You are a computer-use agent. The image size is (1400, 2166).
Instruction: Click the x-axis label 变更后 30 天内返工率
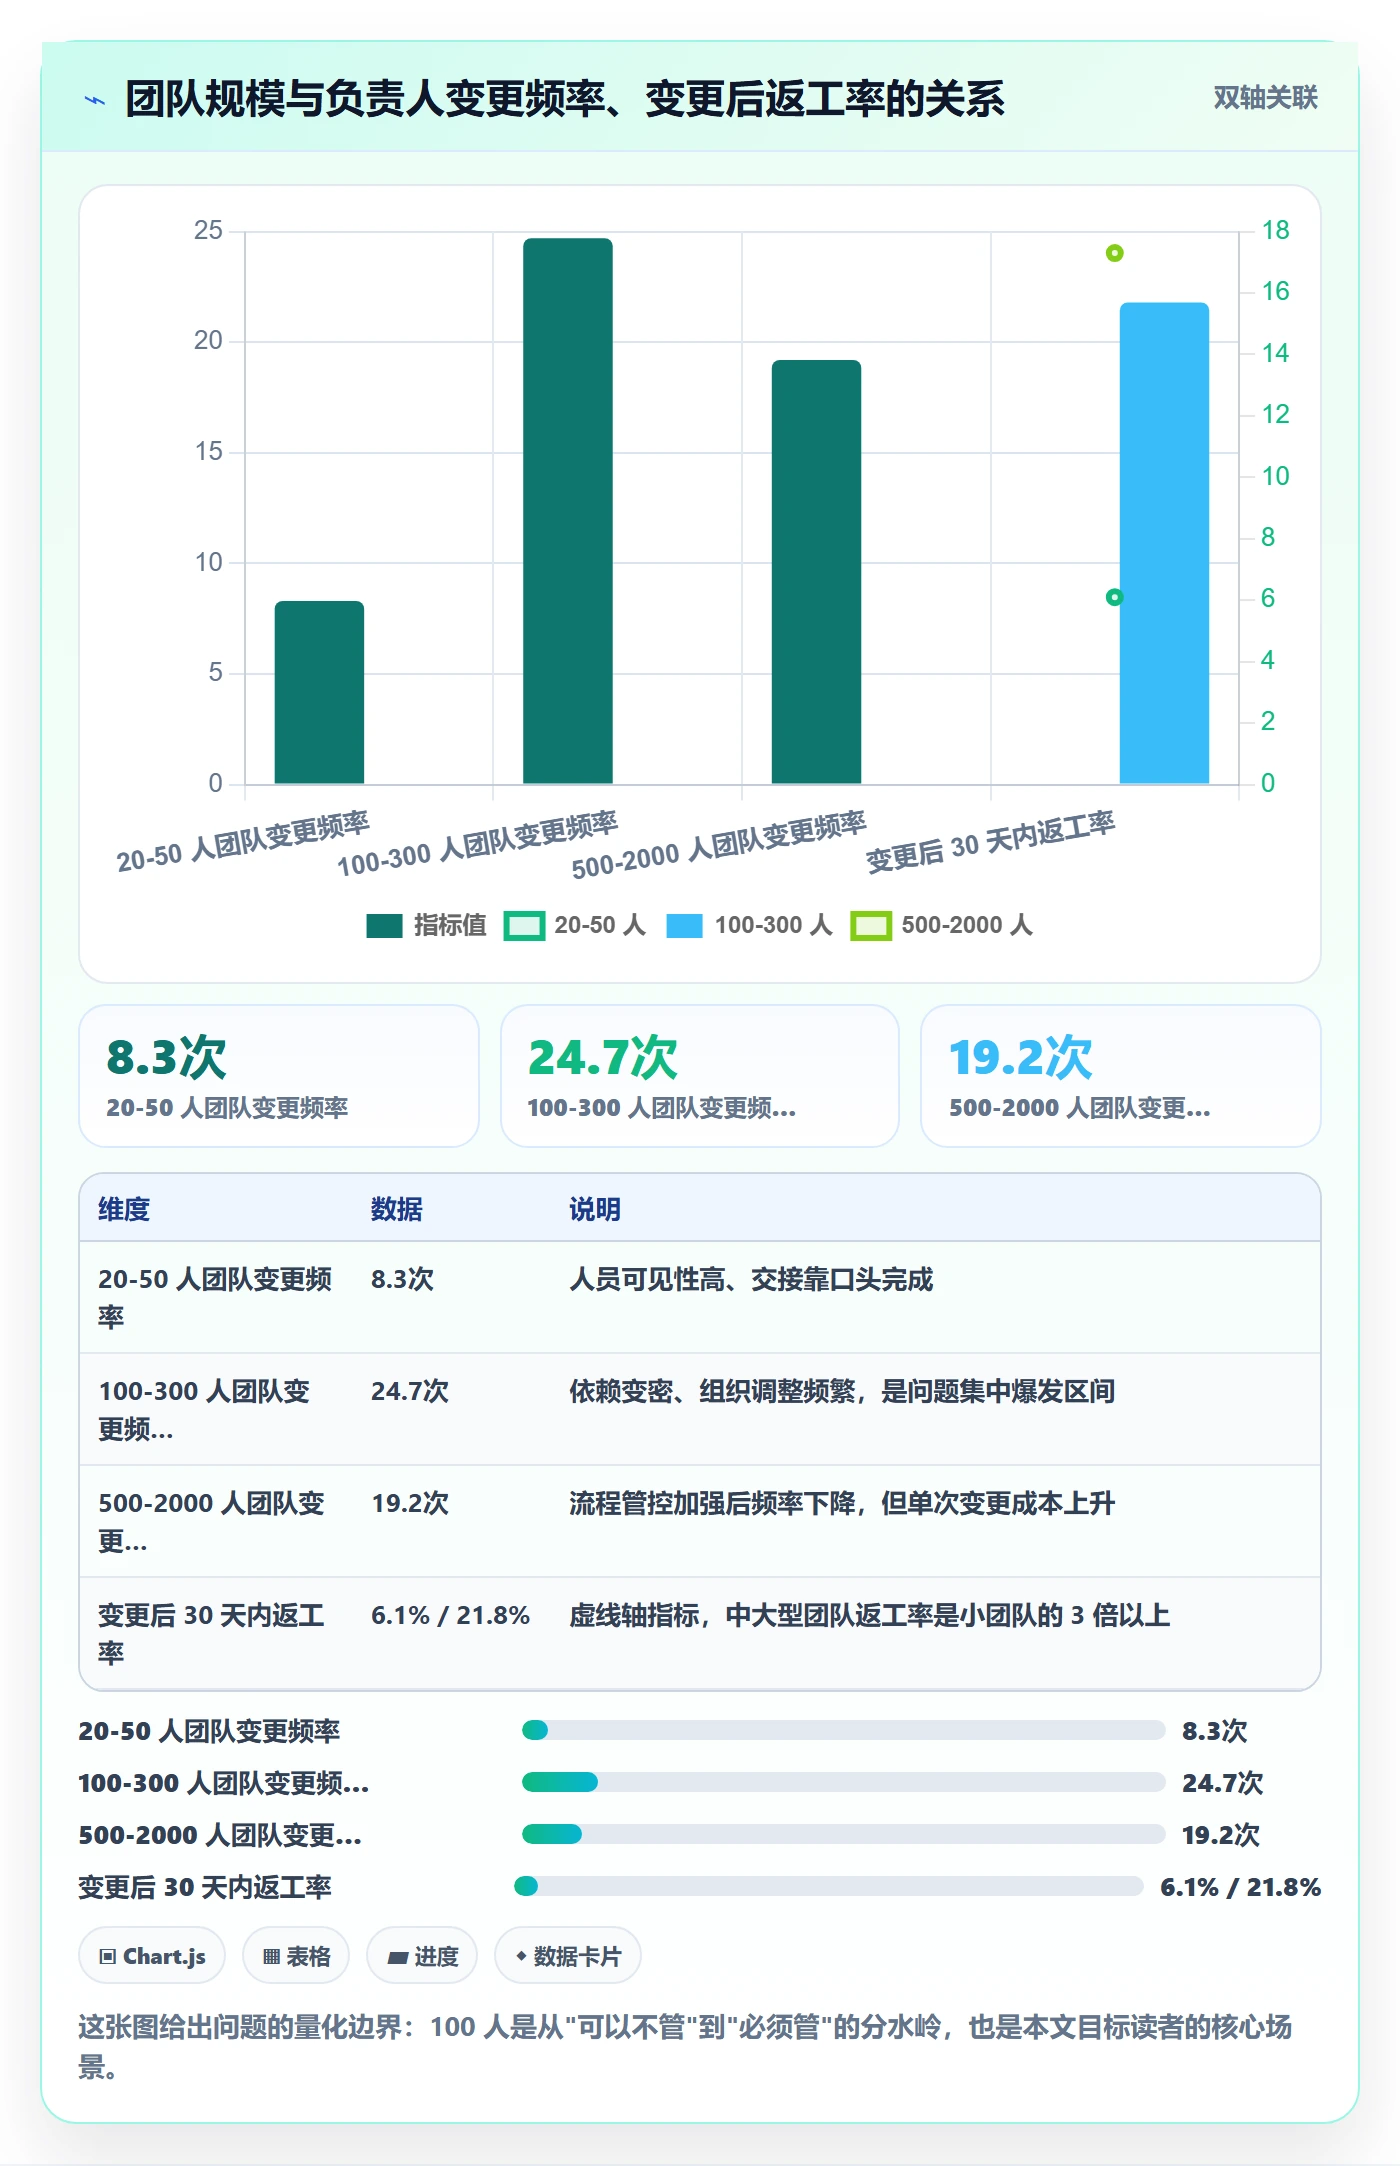click(990, 842)
